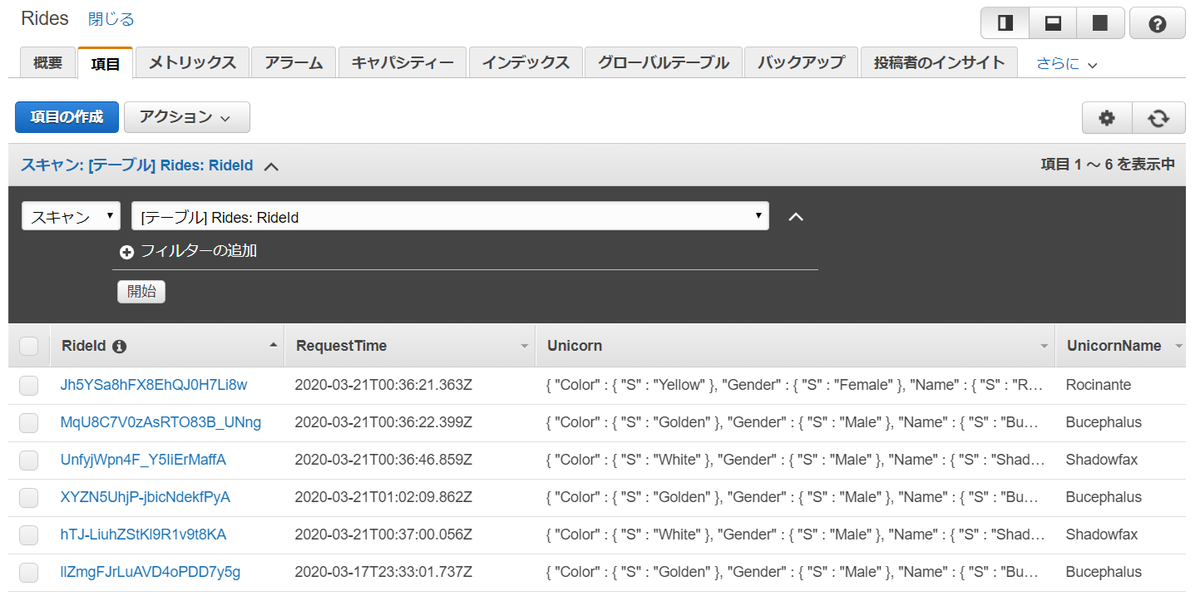The width and height of the screenshot is (1200, 606).
Task: Open the help question mark icon
Action: click(1157, 23)
